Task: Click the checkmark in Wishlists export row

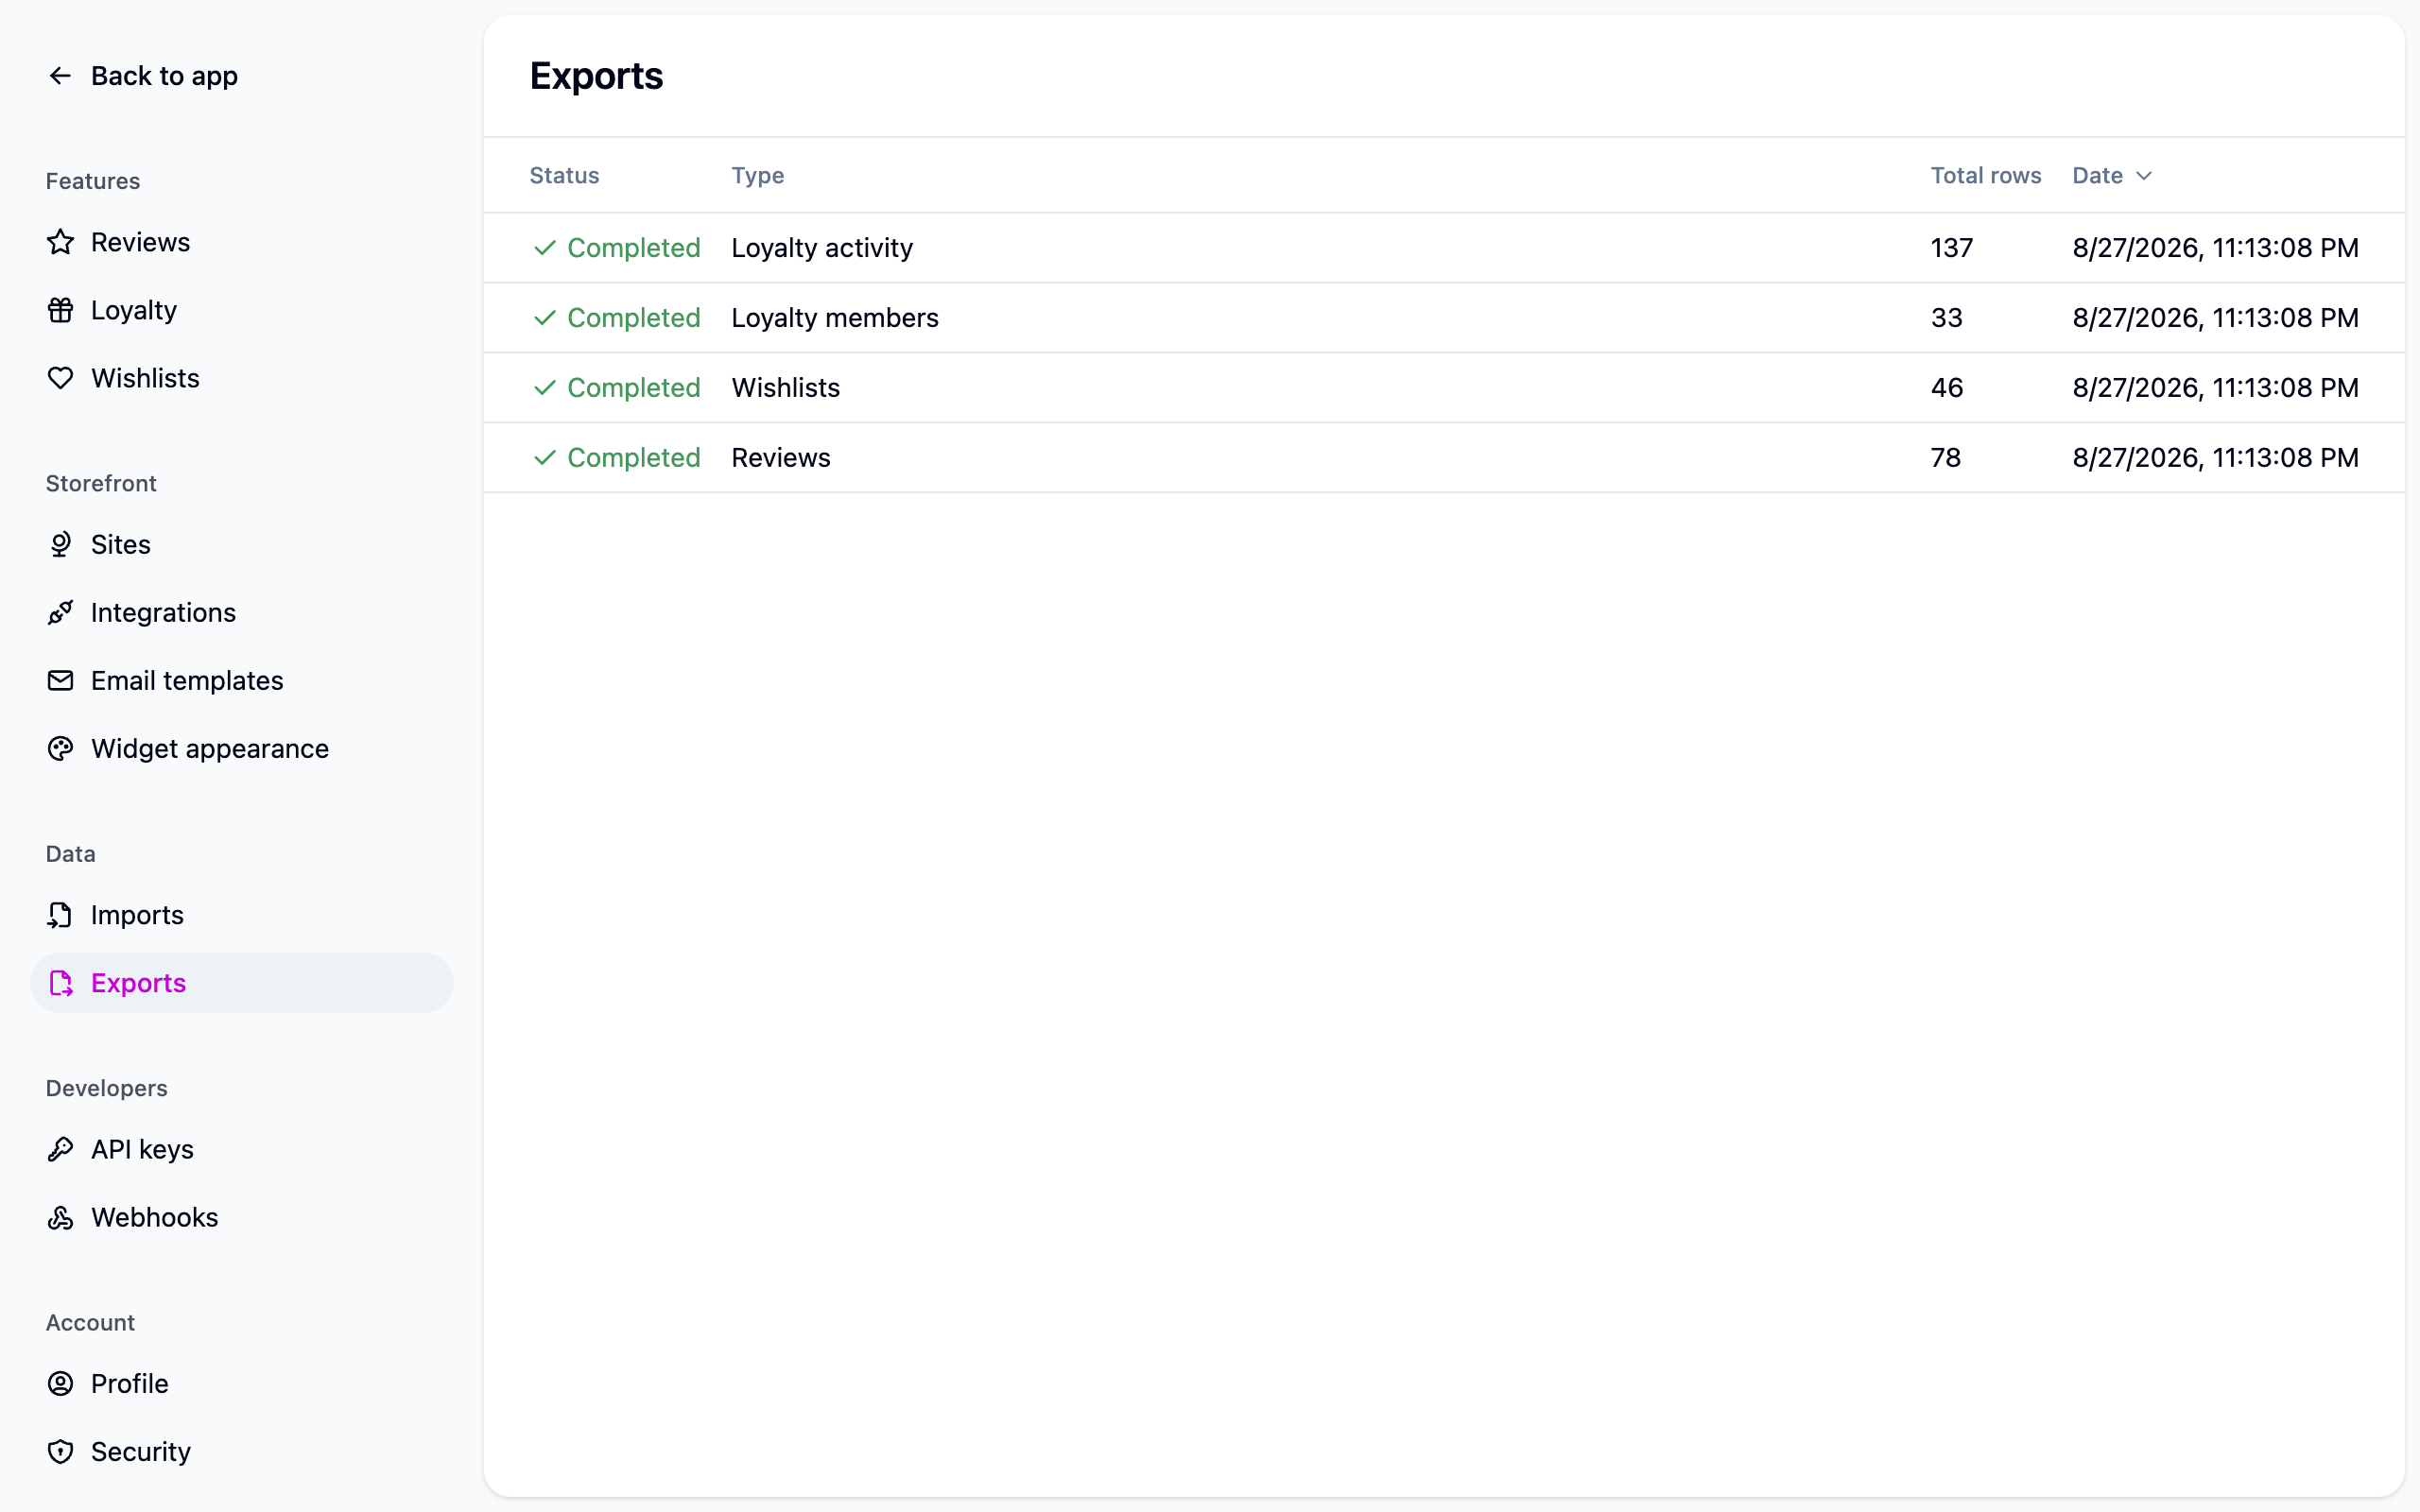Action: coord(544,388)
